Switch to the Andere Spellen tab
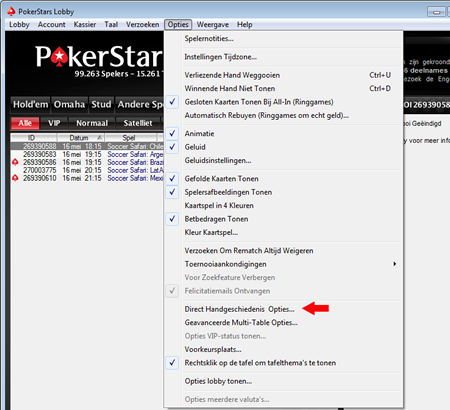450x410 pixels. (140, 104)
